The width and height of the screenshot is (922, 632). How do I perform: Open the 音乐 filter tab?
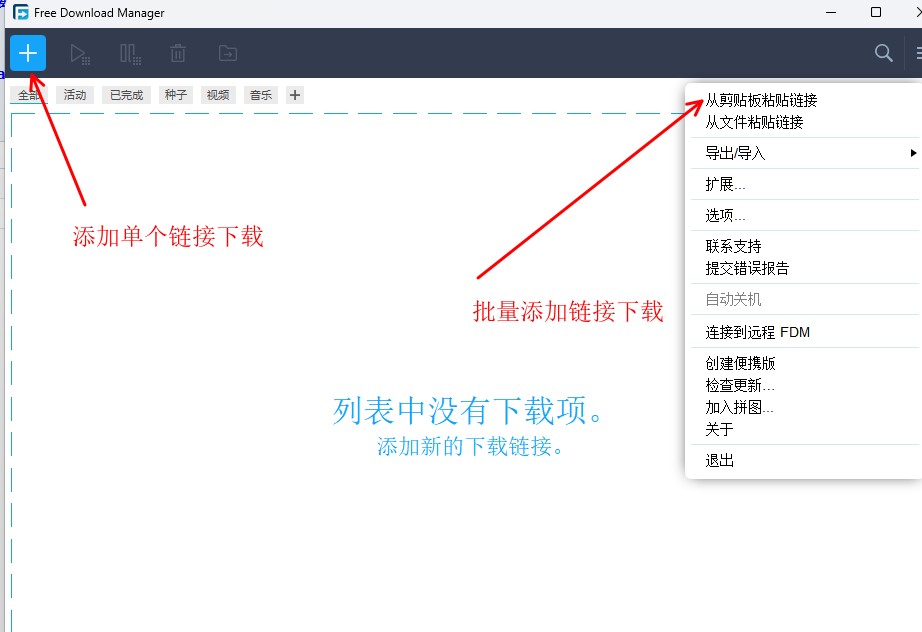click(x=260, y=95)
